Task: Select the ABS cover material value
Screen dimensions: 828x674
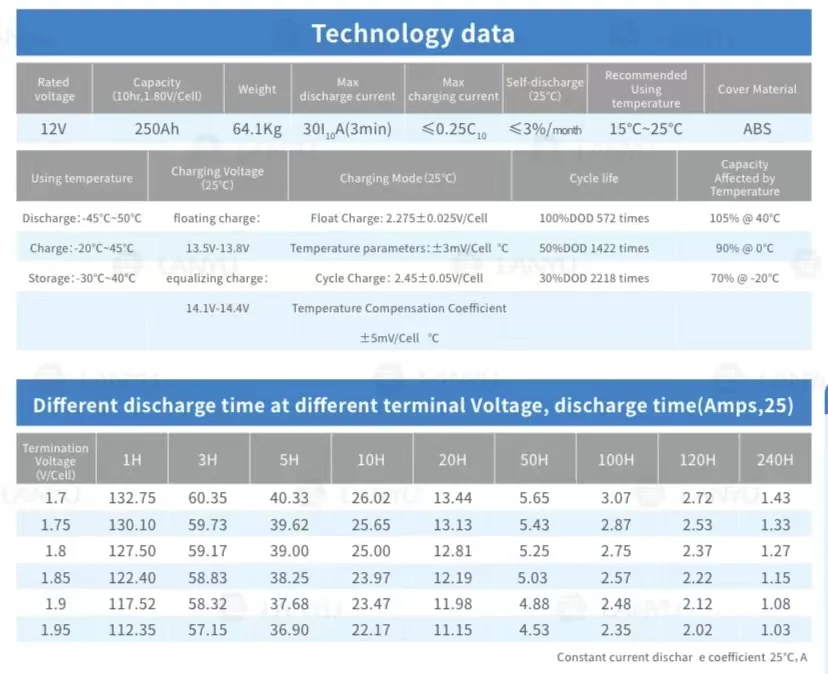Action: tap(757, 129)
